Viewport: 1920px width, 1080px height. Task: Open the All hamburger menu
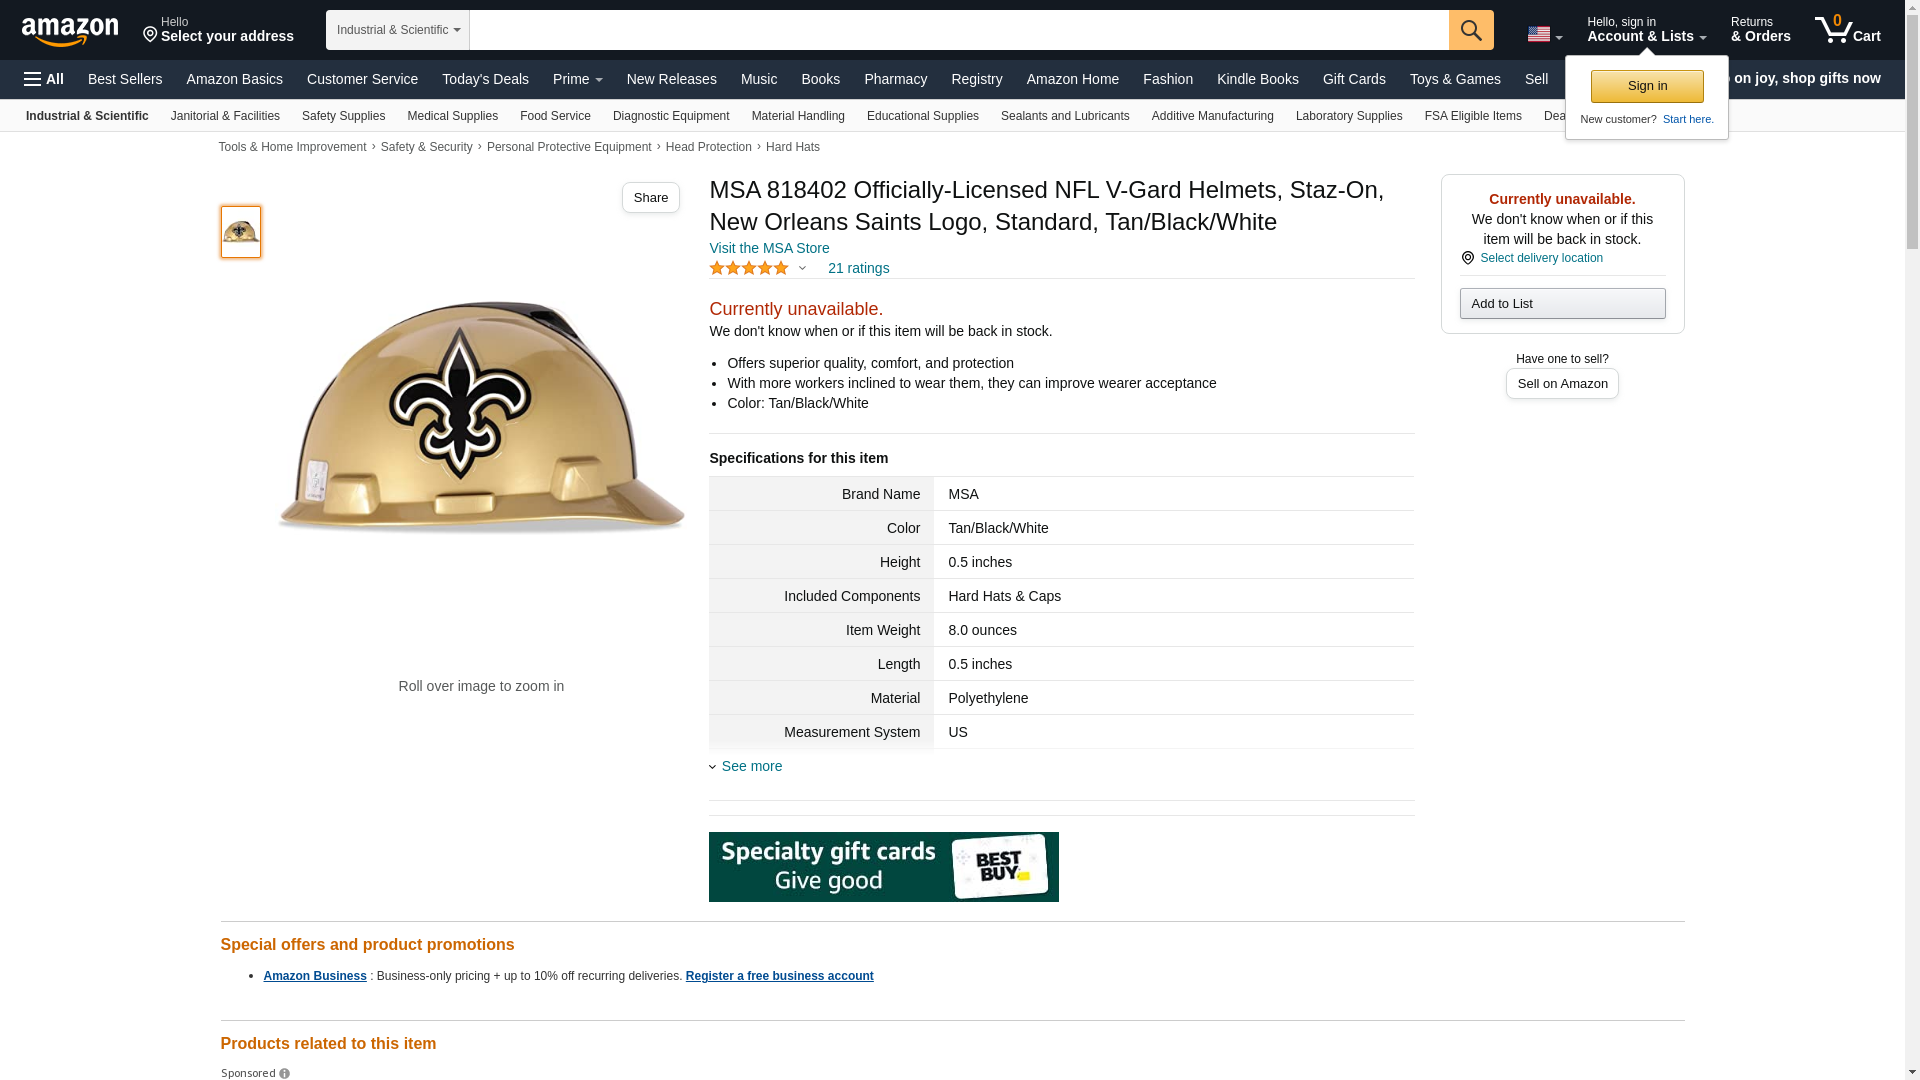coord(44,79)
